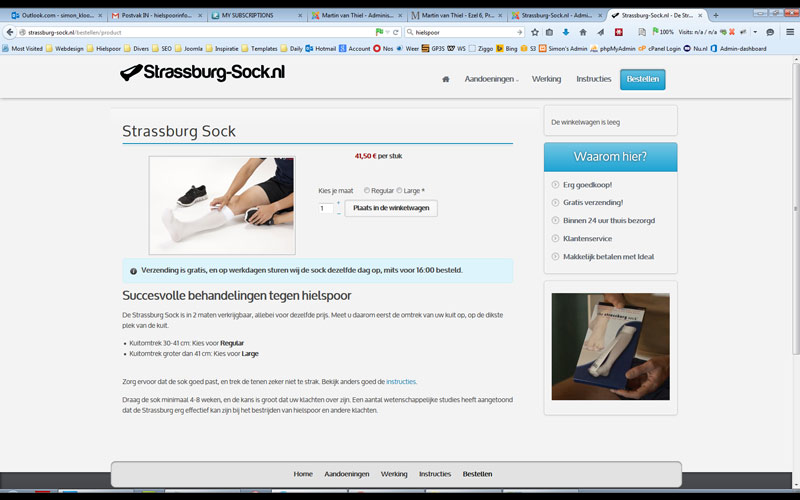Open the Hielspoor bookmarks folder
Viewport: 800px width, 500px height.
pos(104,48)
